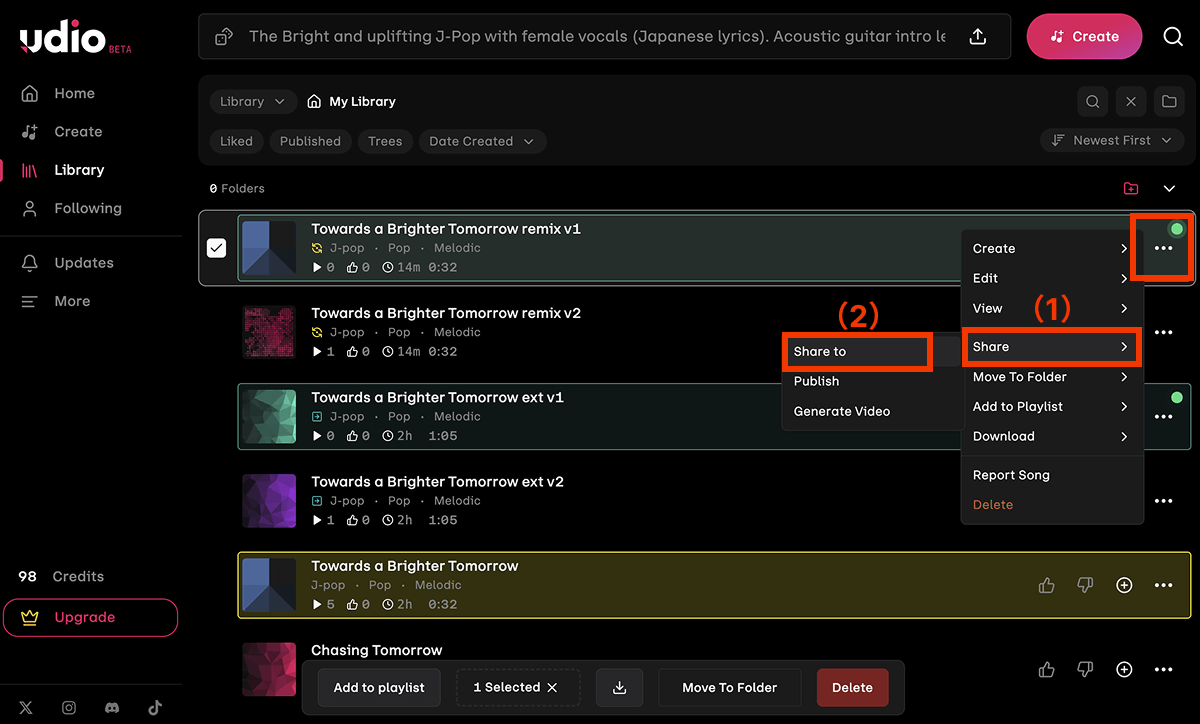The image size is (1200, 724).
Task: Click the library search magnifier button
Action: 1093,101
